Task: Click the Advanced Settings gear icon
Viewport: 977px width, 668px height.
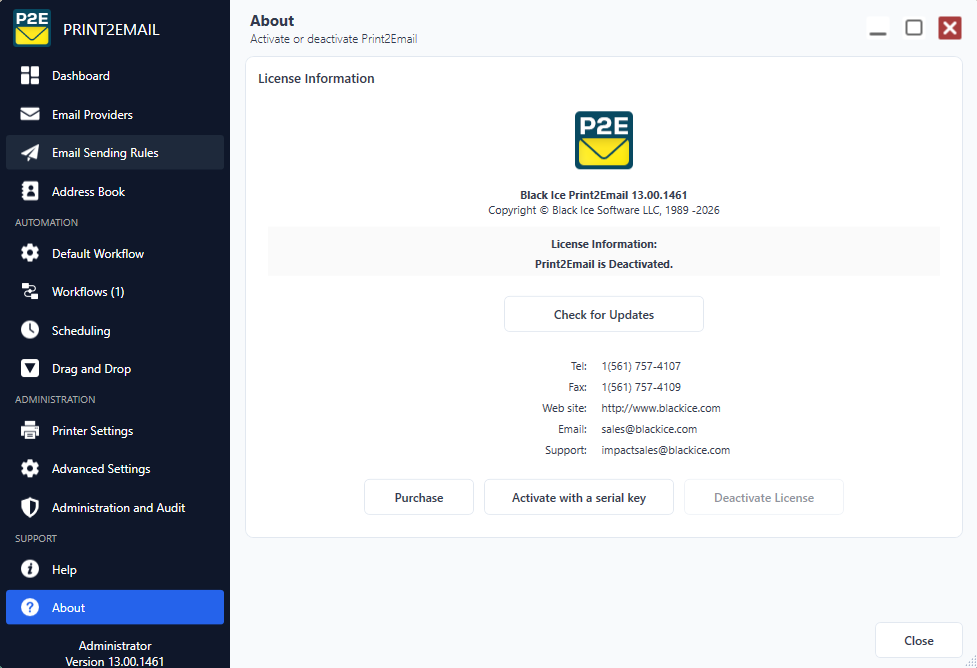Action: (x=30, y=469)
